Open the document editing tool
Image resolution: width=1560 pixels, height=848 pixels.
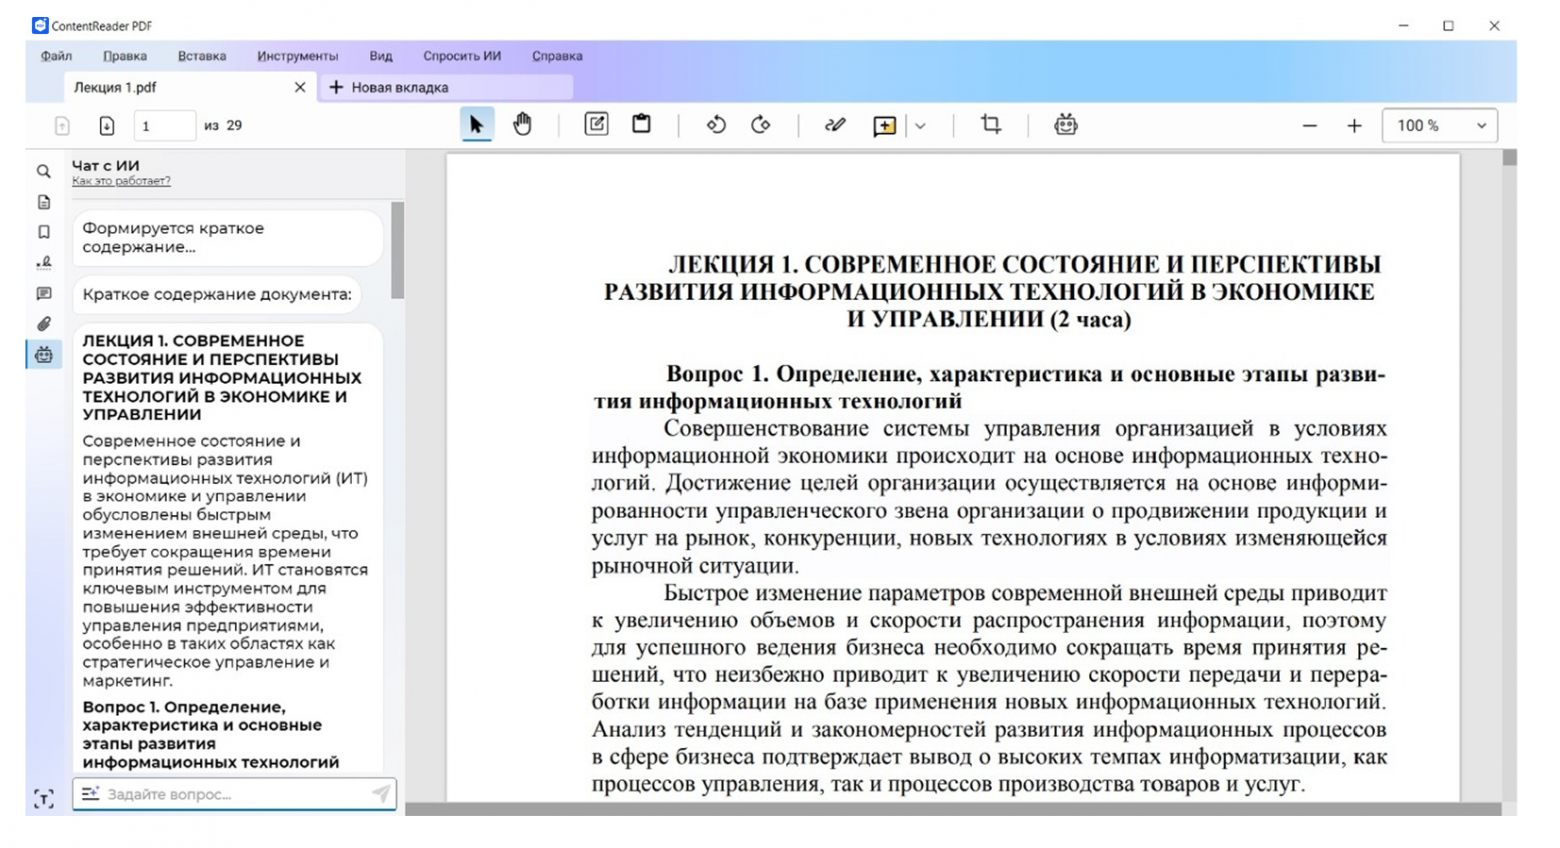tap(595, 123)
